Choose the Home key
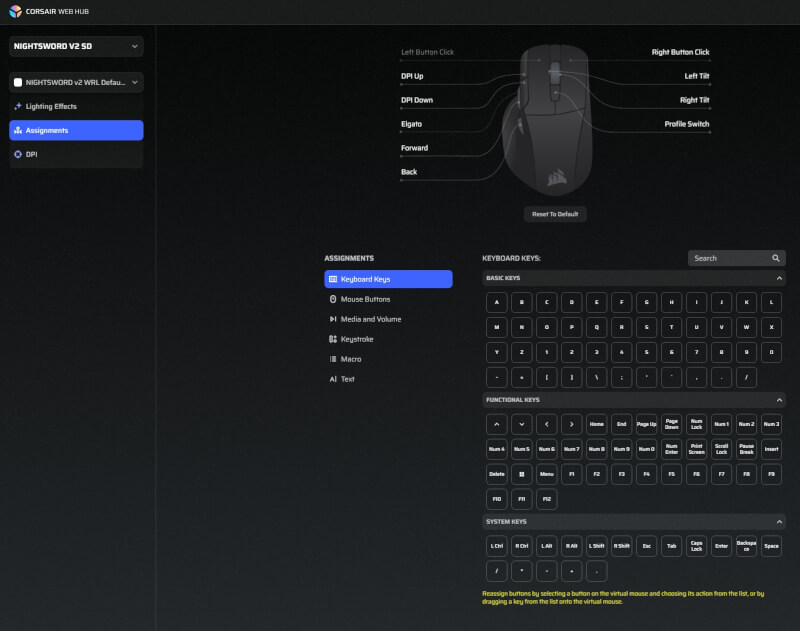This screenshot has width=800, height=631. (x=596, y=424)
